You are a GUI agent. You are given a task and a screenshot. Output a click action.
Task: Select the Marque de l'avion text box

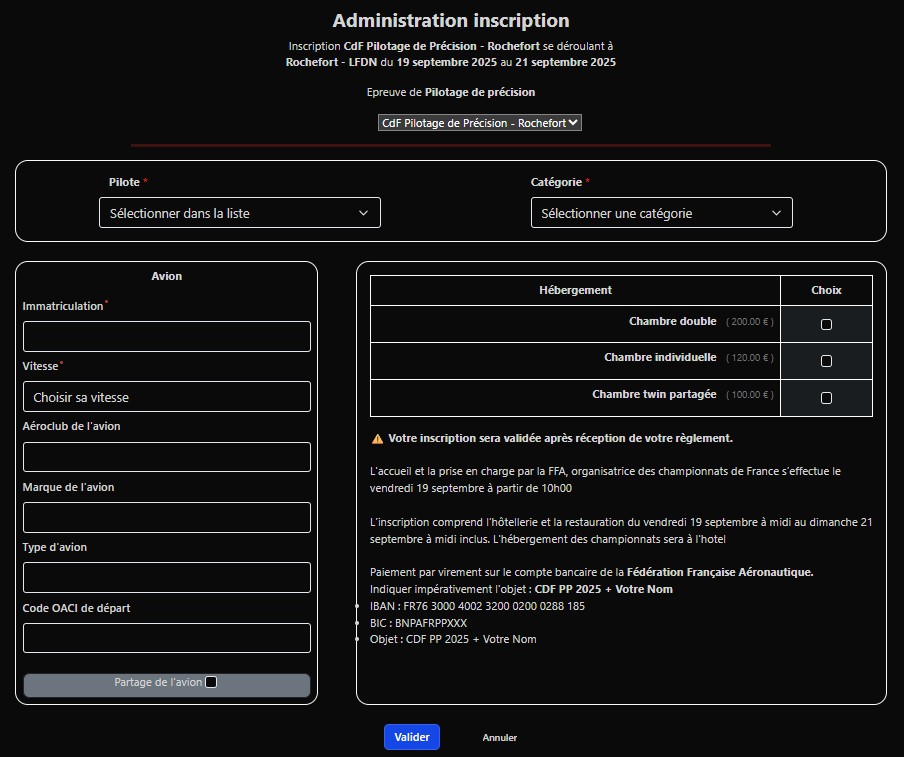click(166, 517)
